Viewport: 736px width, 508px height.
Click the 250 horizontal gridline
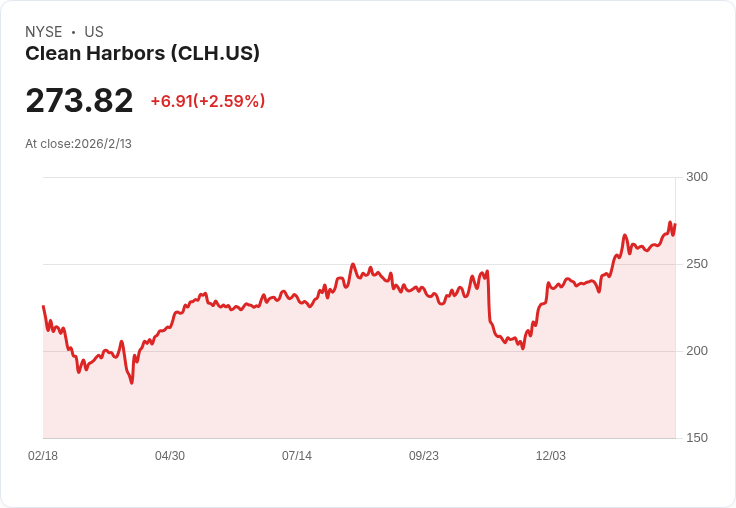359,264
